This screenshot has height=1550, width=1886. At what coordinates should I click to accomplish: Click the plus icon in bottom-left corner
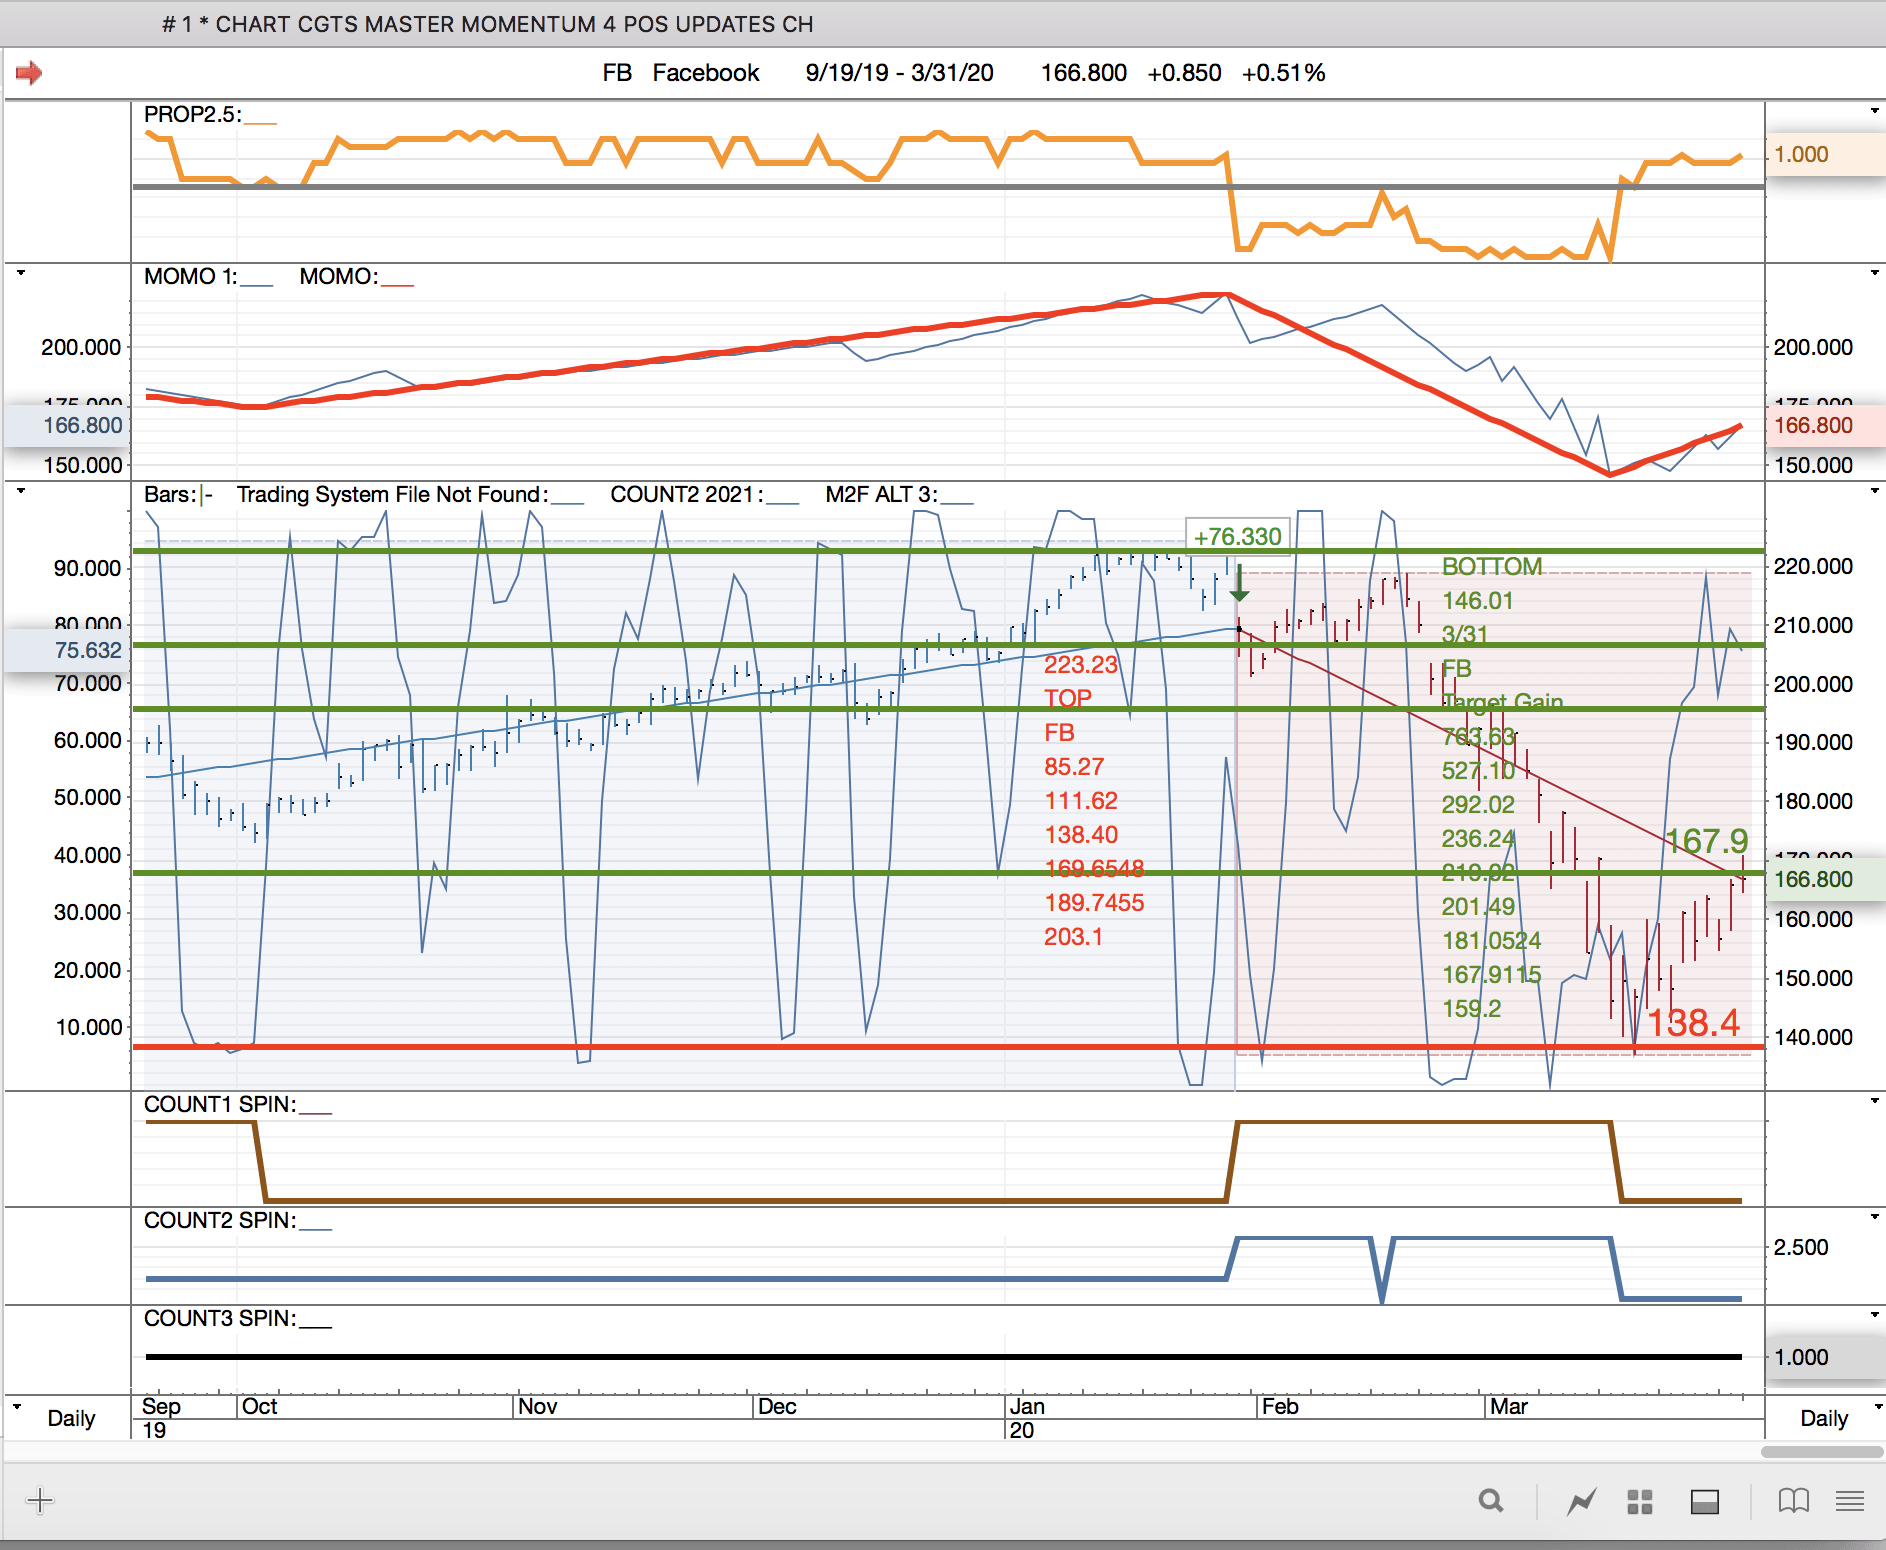point(40,1500)
